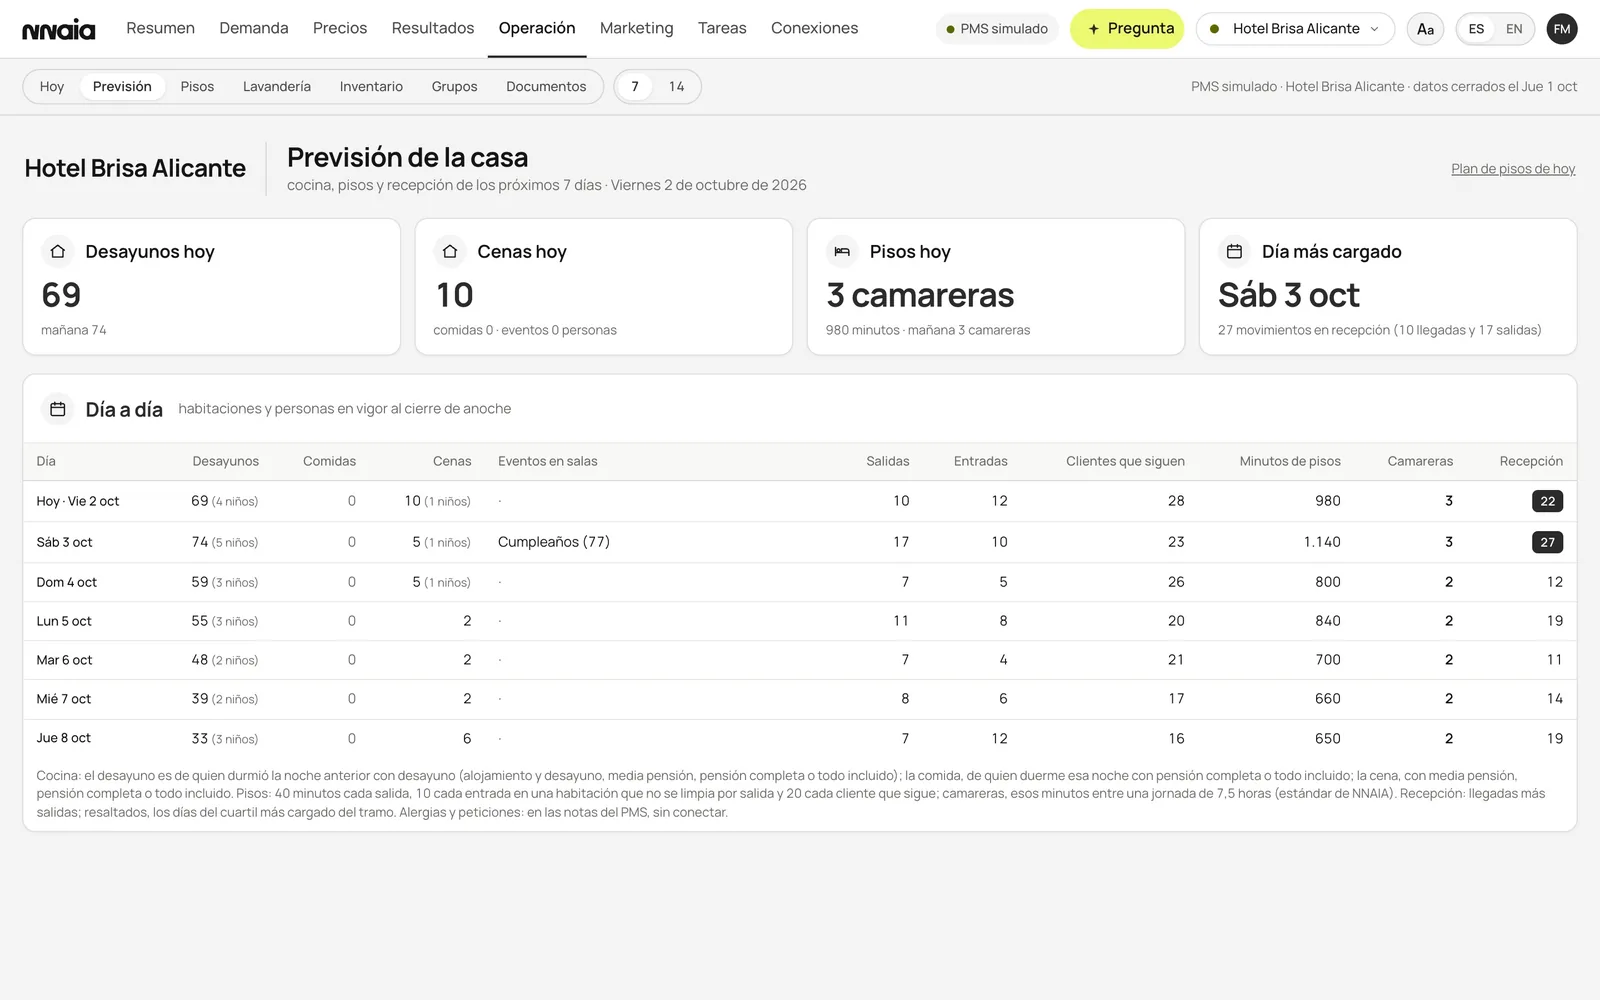
Task: Click the Cumpleaños (77) event cell
Action: 554,542
